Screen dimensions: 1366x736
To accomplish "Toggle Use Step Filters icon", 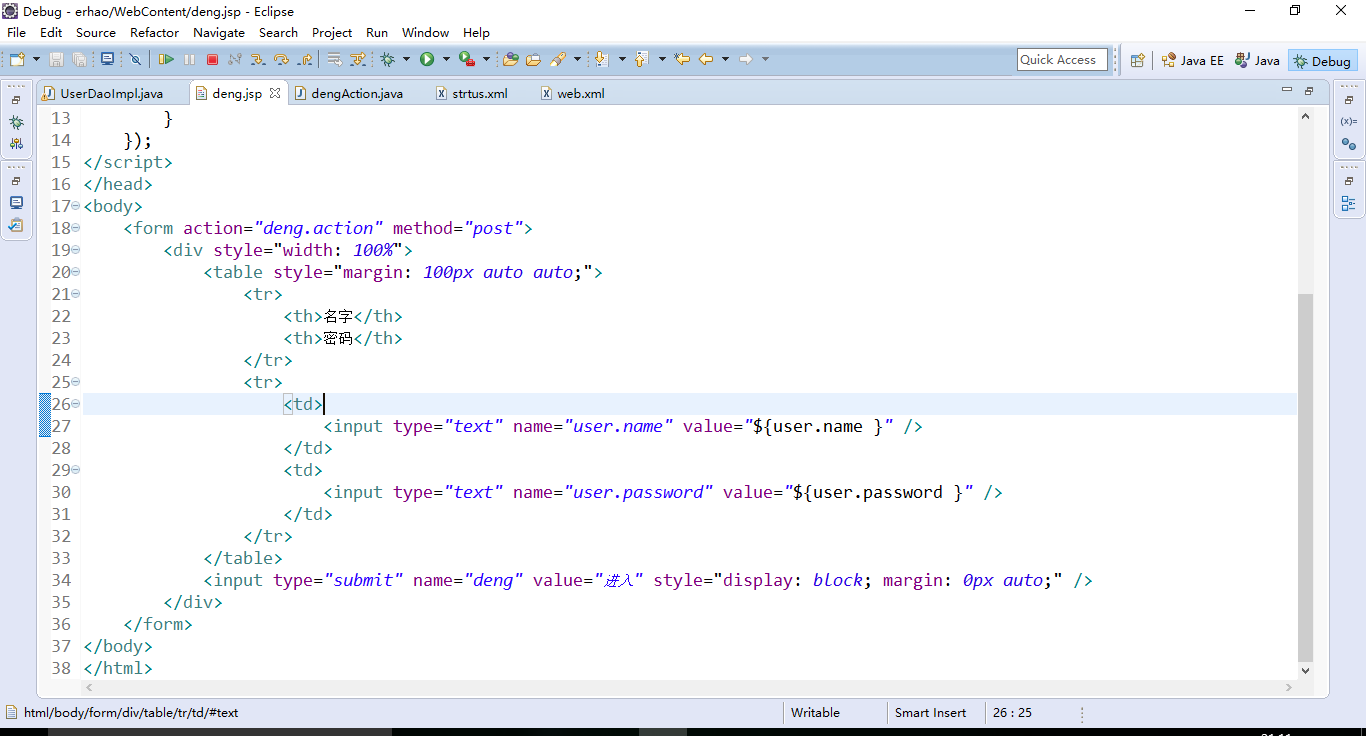I will tap(358, 59).
